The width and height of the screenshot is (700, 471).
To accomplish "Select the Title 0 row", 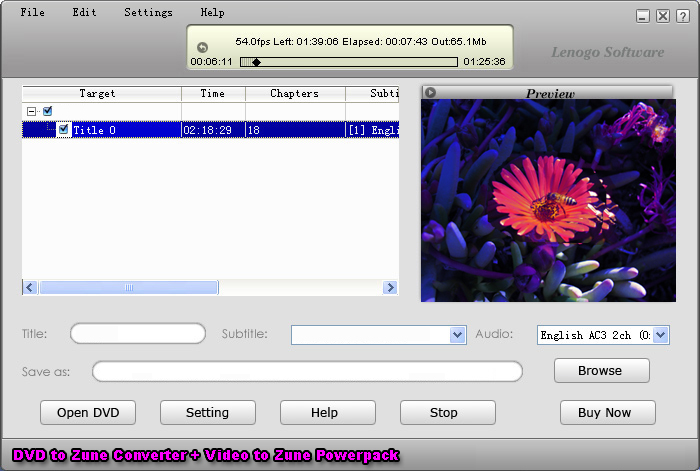I will point(210,130).
